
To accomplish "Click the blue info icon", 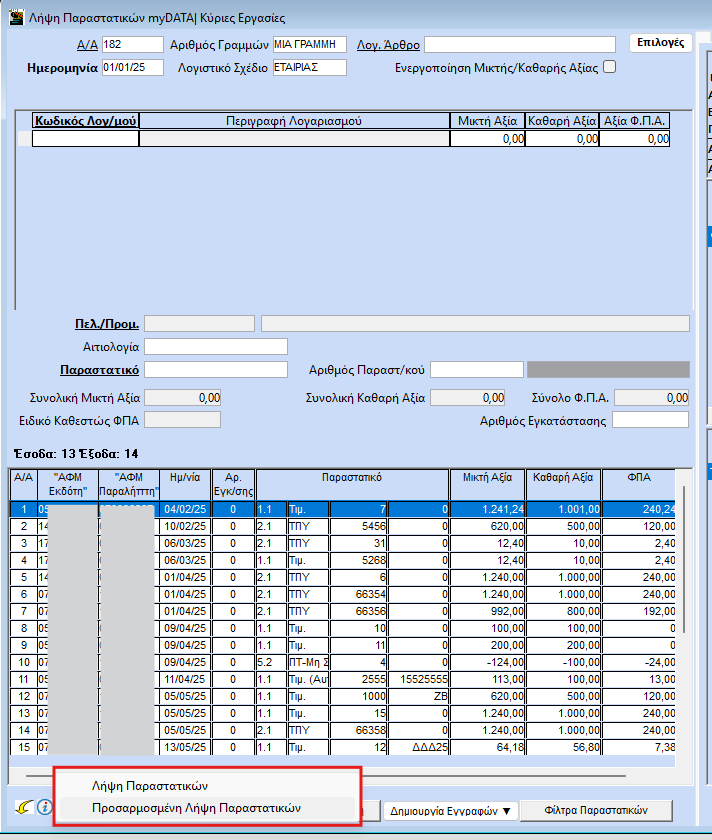I will 42,808.
